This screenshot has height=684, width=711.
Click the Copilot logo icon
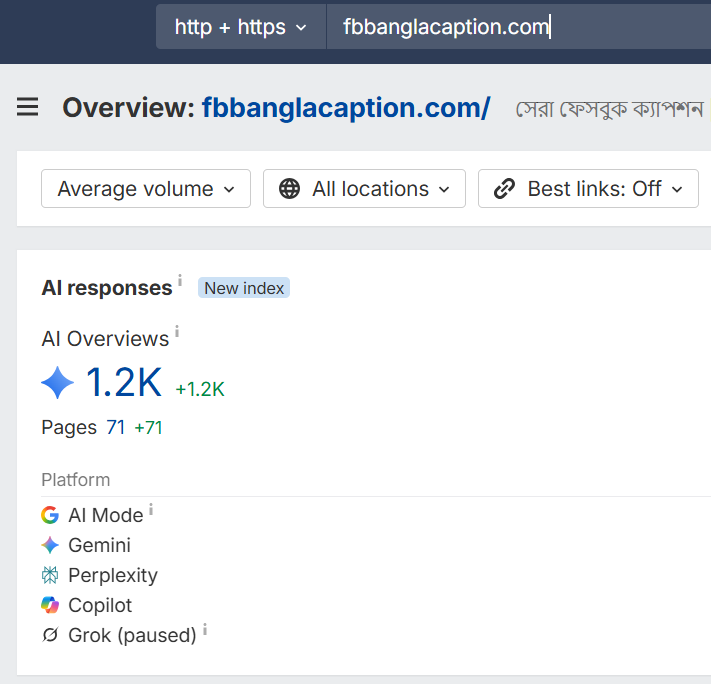point(50,605)
